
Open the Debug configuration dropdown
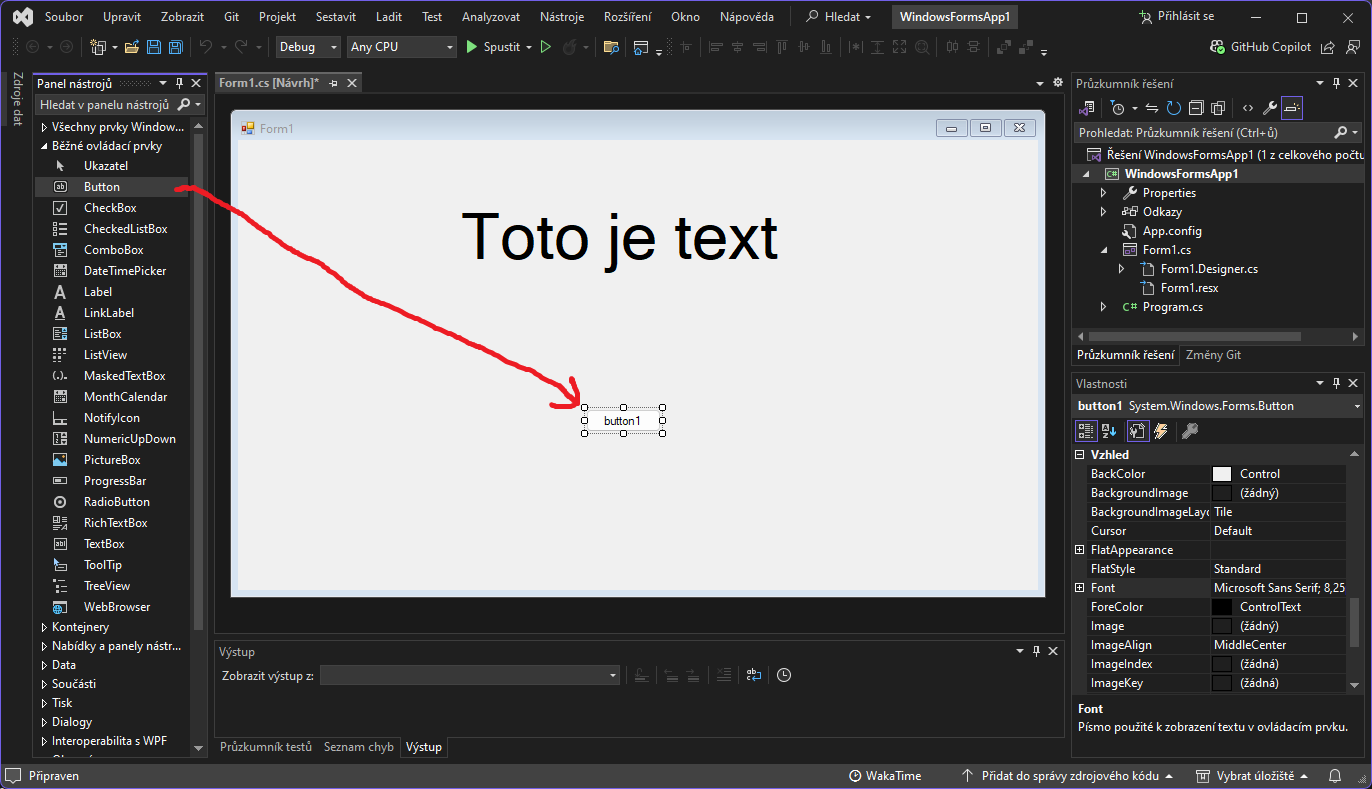point(309,47)
